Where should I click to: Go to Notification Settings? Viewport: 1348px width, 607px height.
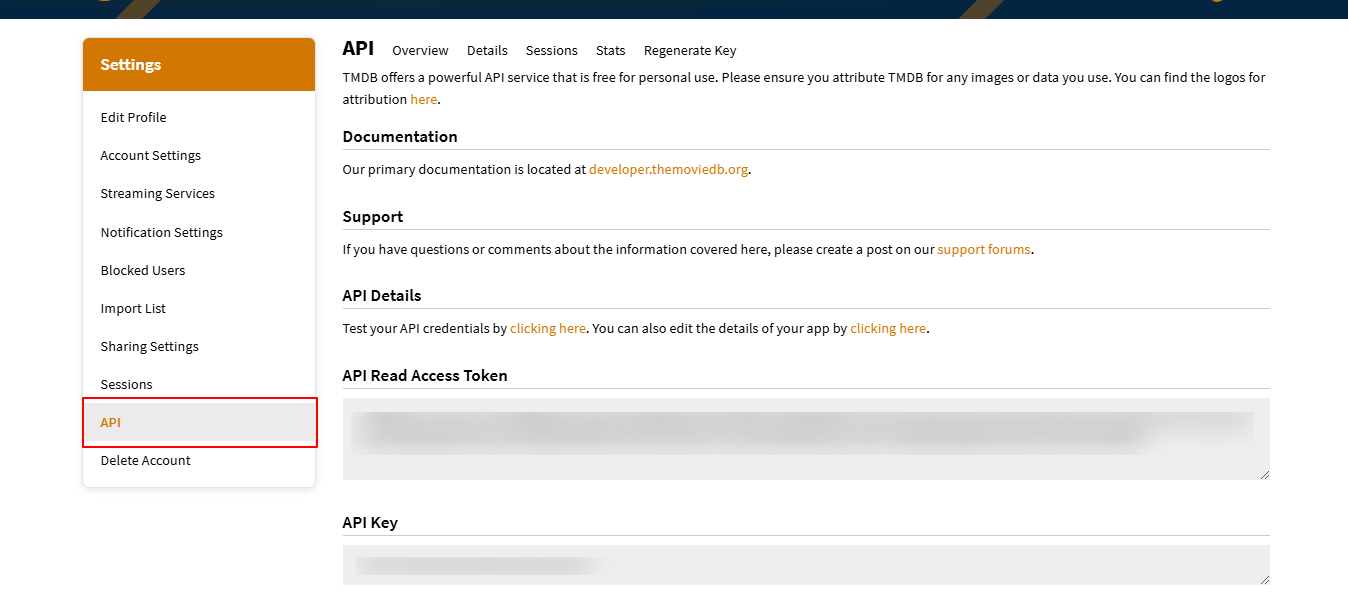point(161,232)
